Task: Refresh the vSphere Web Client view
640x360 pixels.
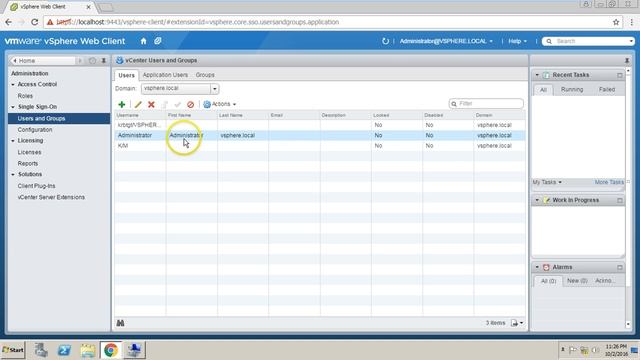Action: (385, 41)
